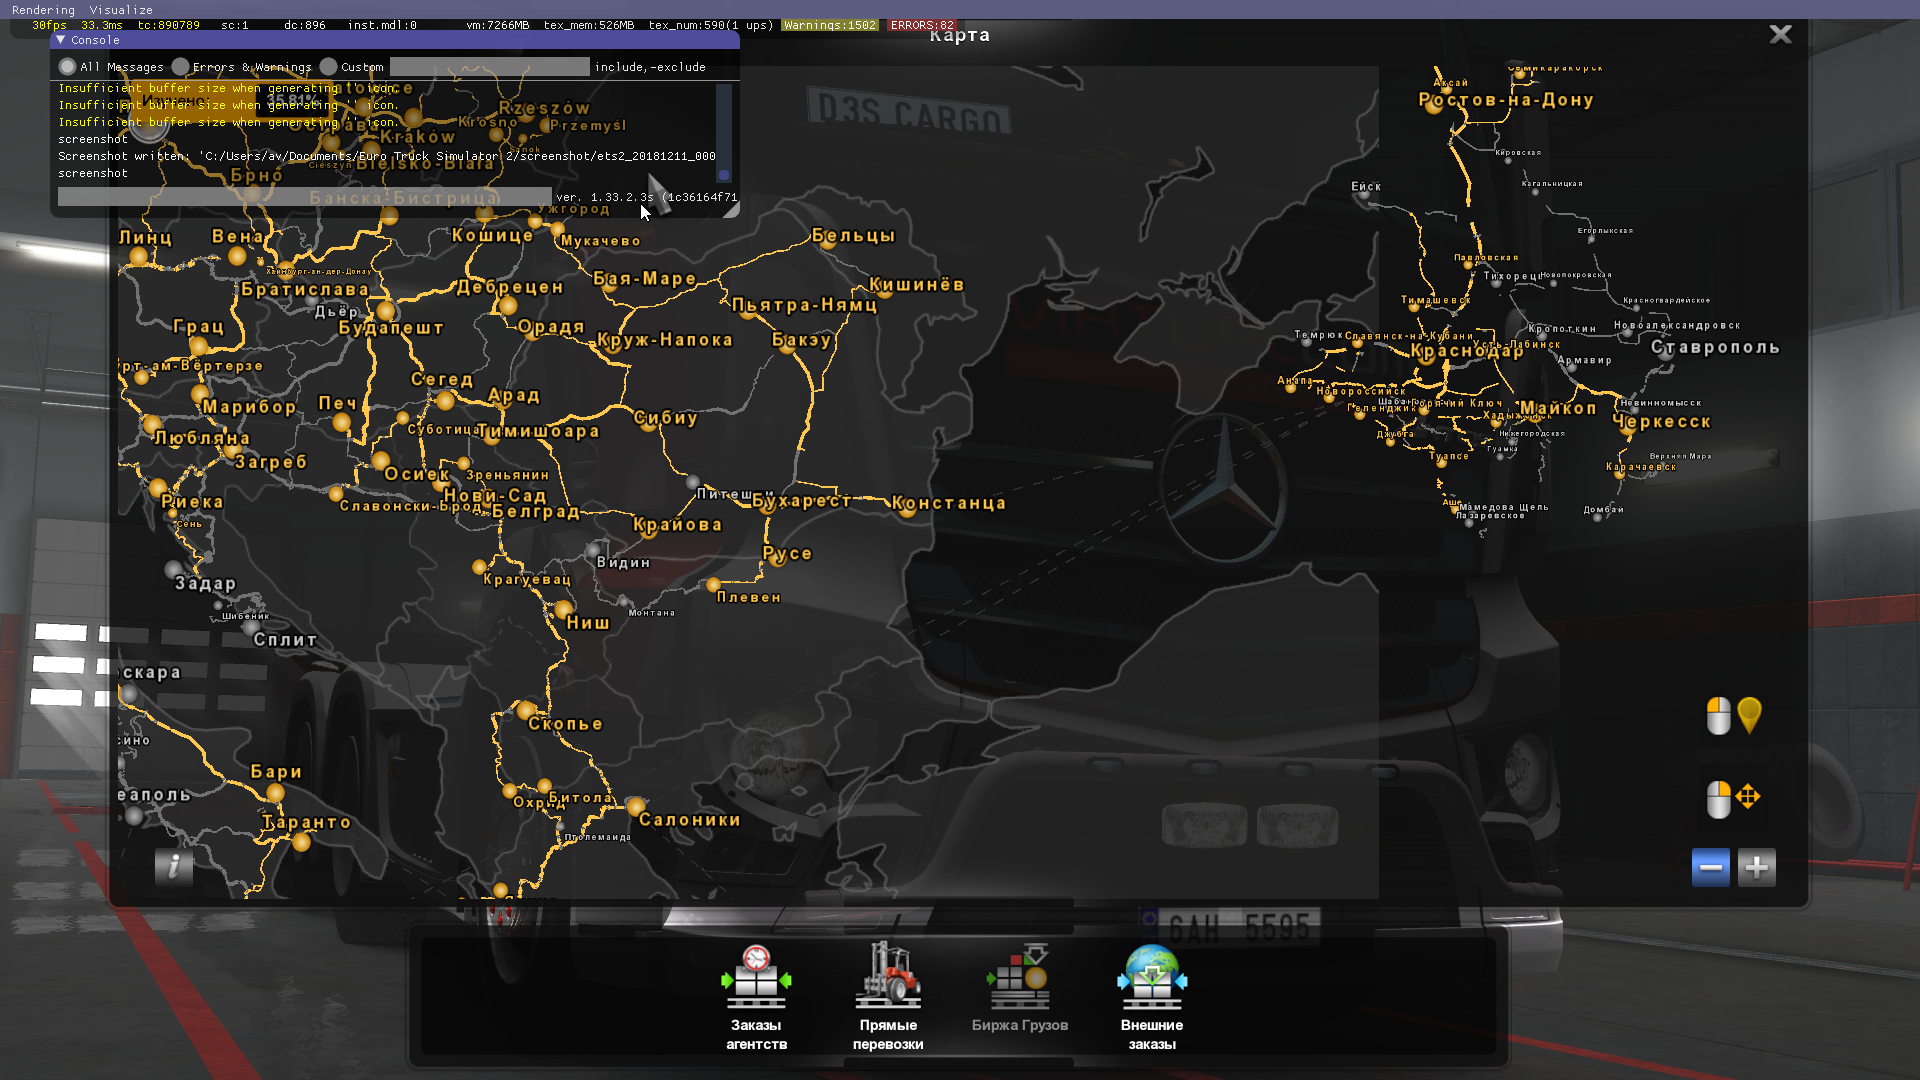Click the console command input field
Screen dimensions: 1920x1080
304,197
